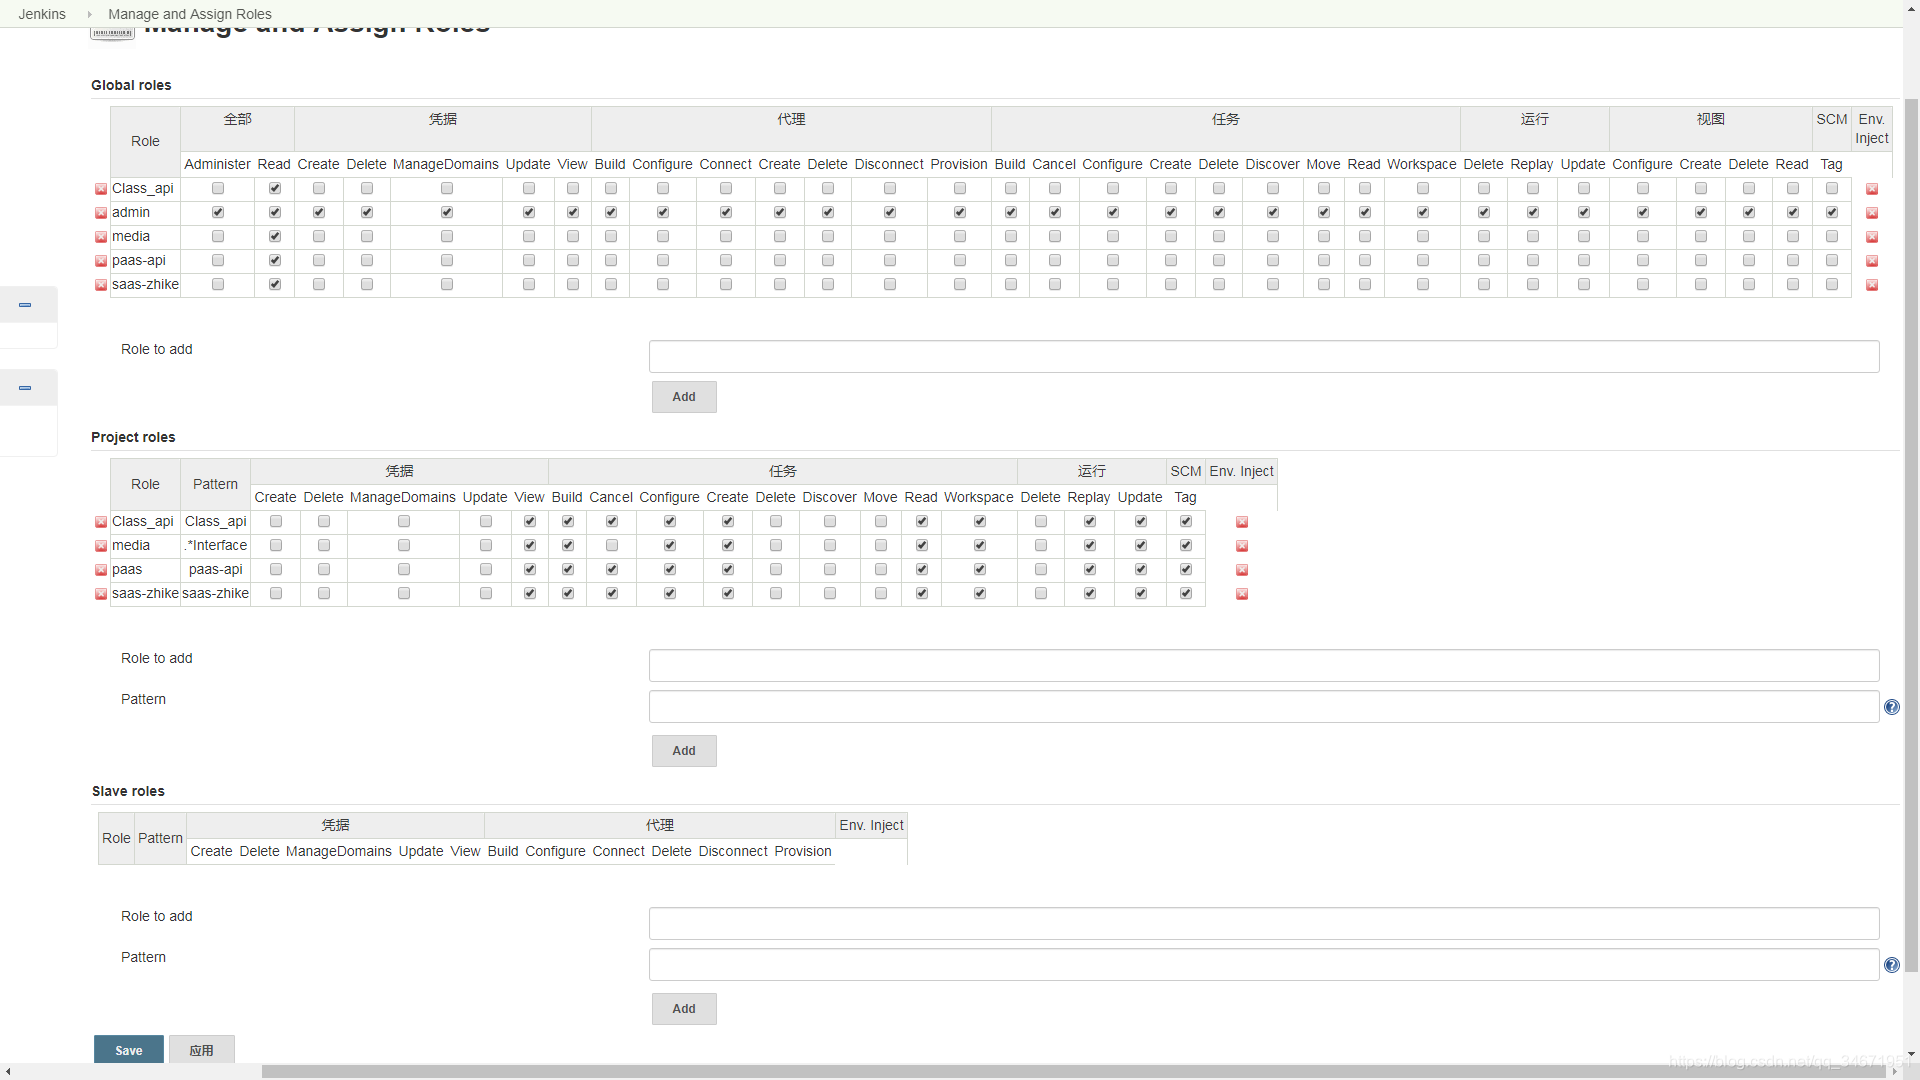Delete paas-api global role via left red icon

point(101,261)
